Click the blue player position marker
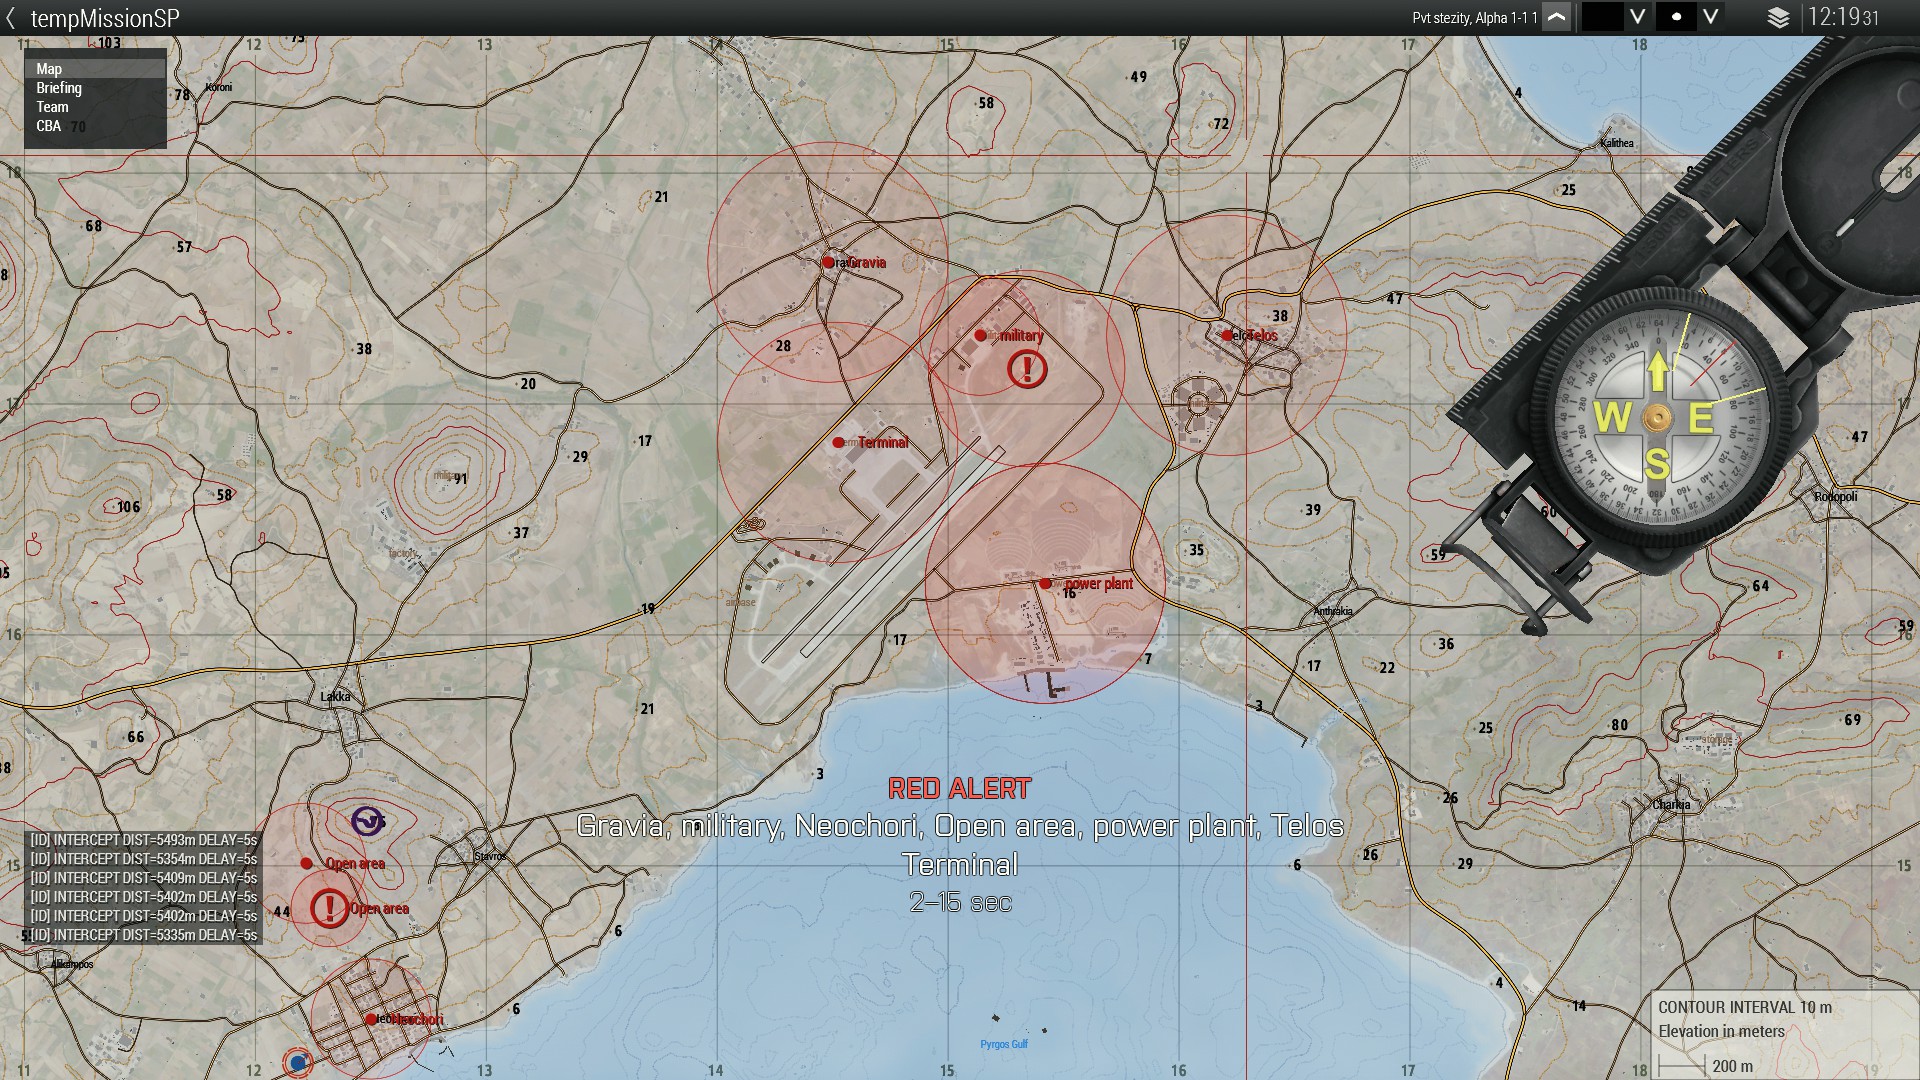This screenshot has height=1080, width=1920. point(297,1062)
